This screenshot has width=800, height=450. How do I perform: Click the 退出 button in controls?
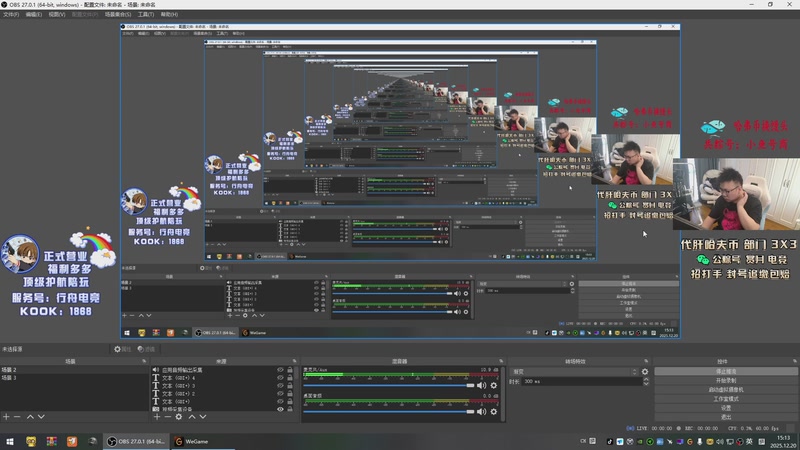[726, 417]
